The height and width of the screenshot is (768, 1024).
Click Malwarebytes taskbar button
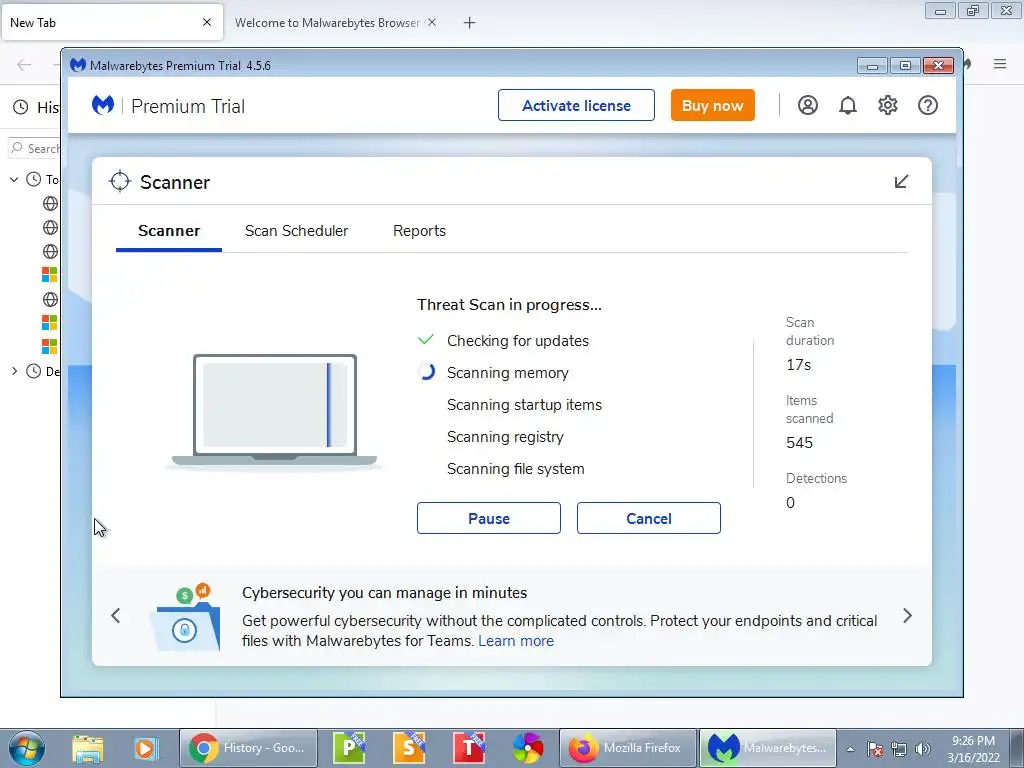[x=768, y=748]
